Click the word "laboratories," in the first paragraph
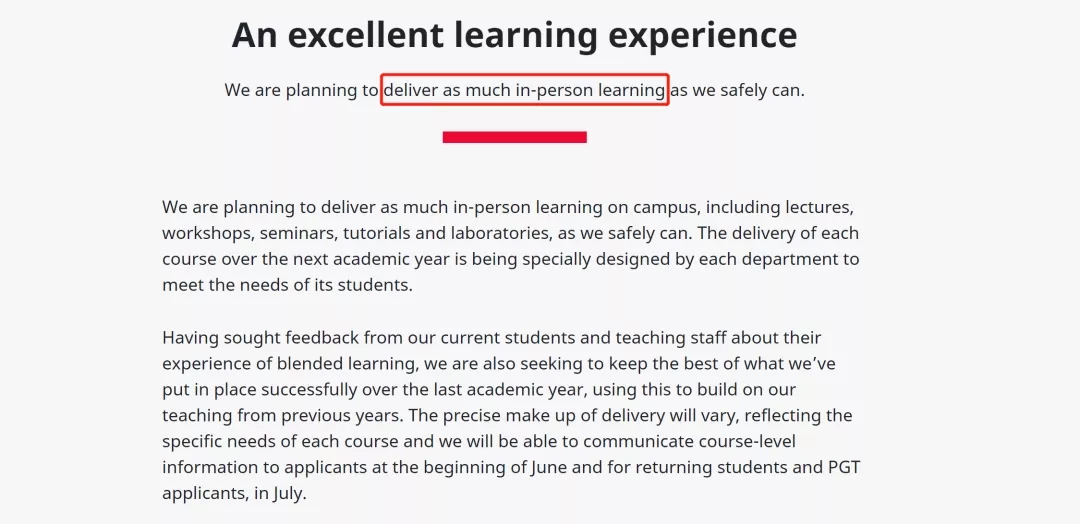Viewport: 1080px width, 524px height. [x=501, y=233]
